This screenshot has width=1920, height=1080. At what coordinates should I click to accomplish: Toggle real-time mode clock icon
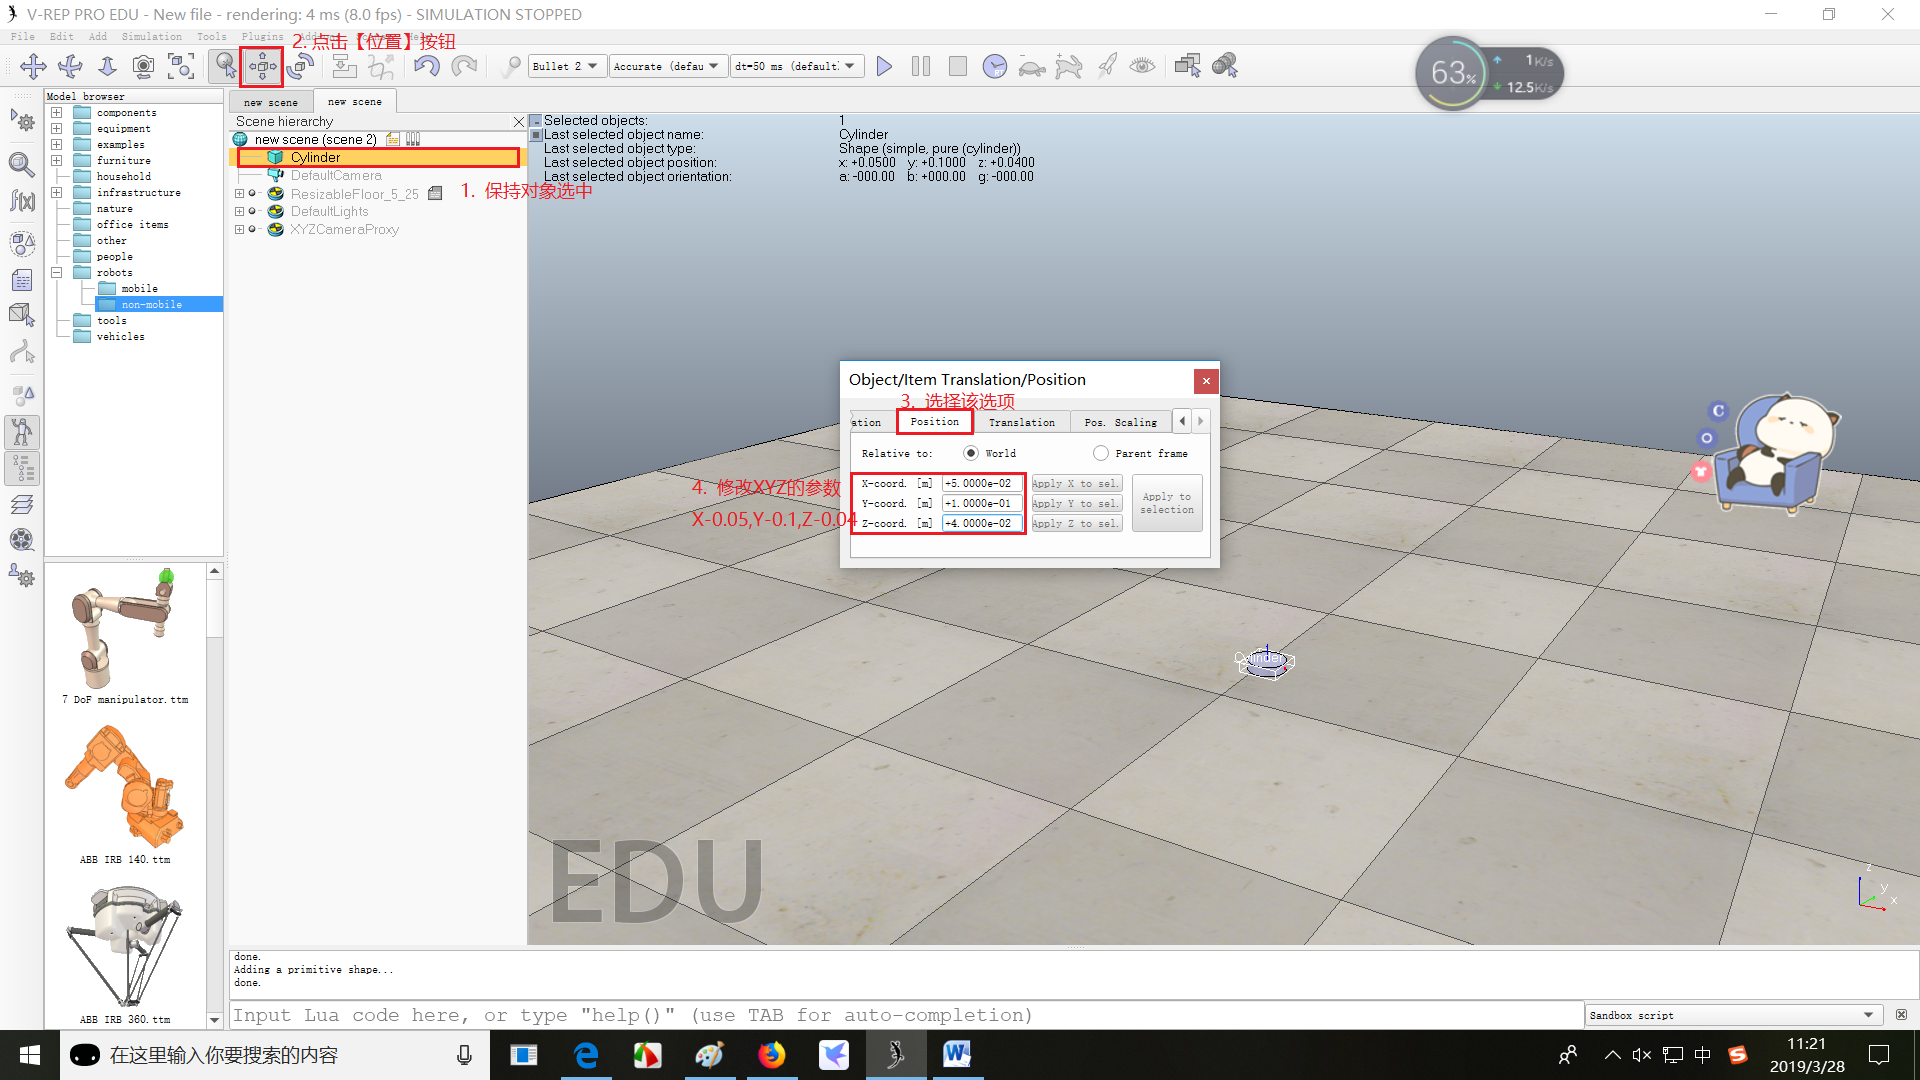[994, 67]
